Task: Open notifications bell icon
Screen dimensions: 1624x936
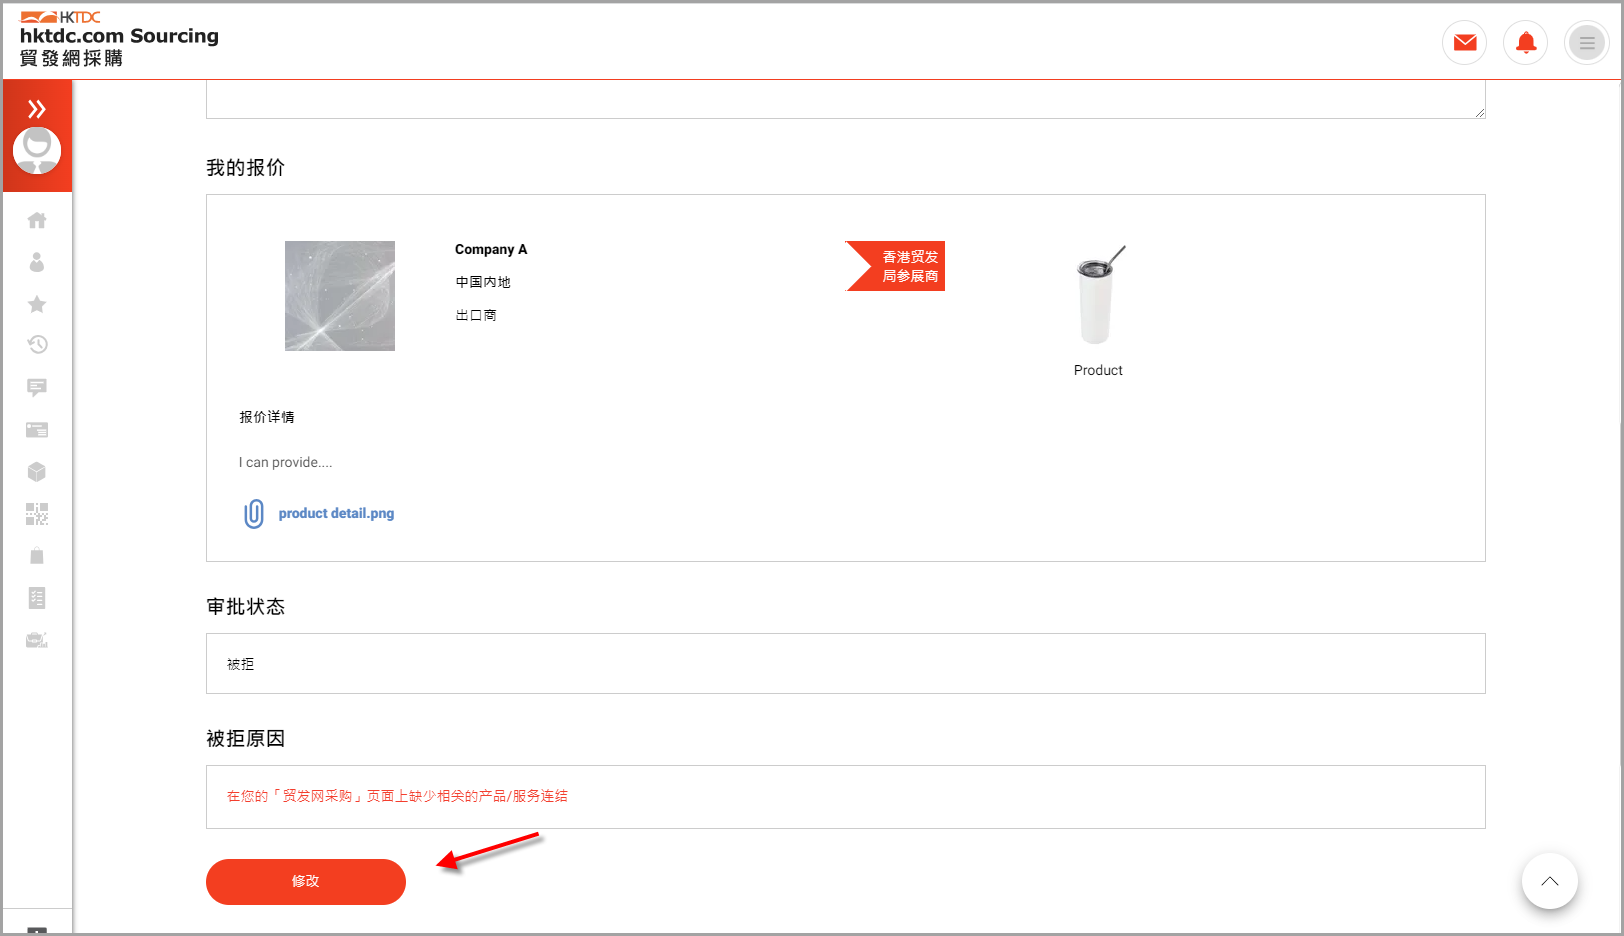Action: click(x=1526, y=43)
